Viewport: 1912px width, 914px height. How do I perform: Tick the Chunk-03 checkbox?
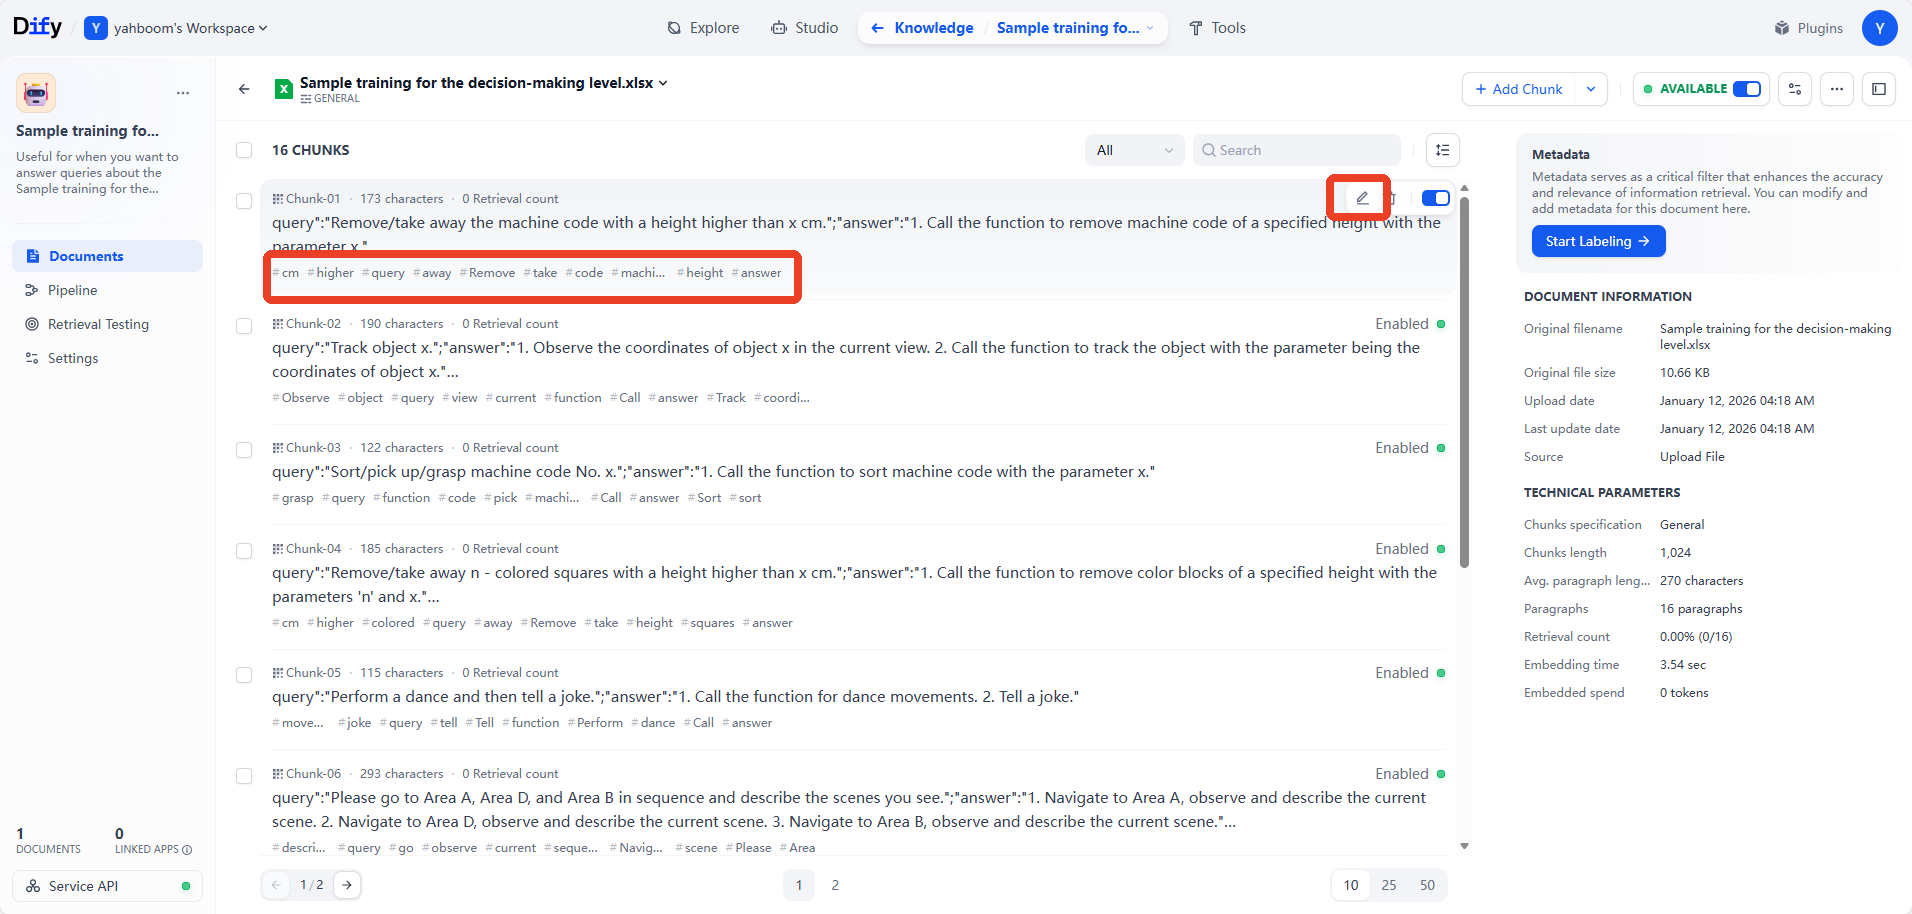pos(244,450)
